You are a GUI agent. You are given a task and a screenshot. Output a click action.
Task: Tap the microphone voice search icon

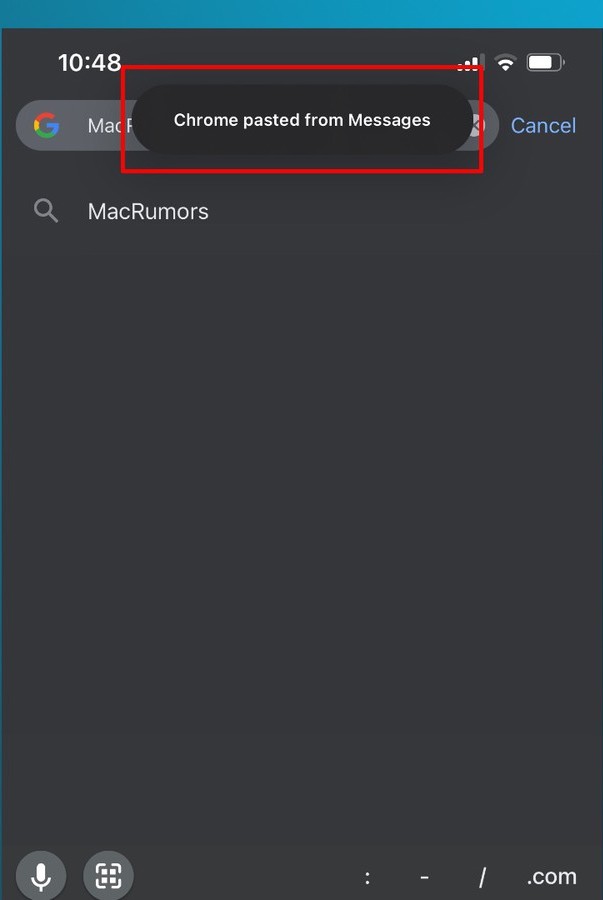(x=41, y=877)
